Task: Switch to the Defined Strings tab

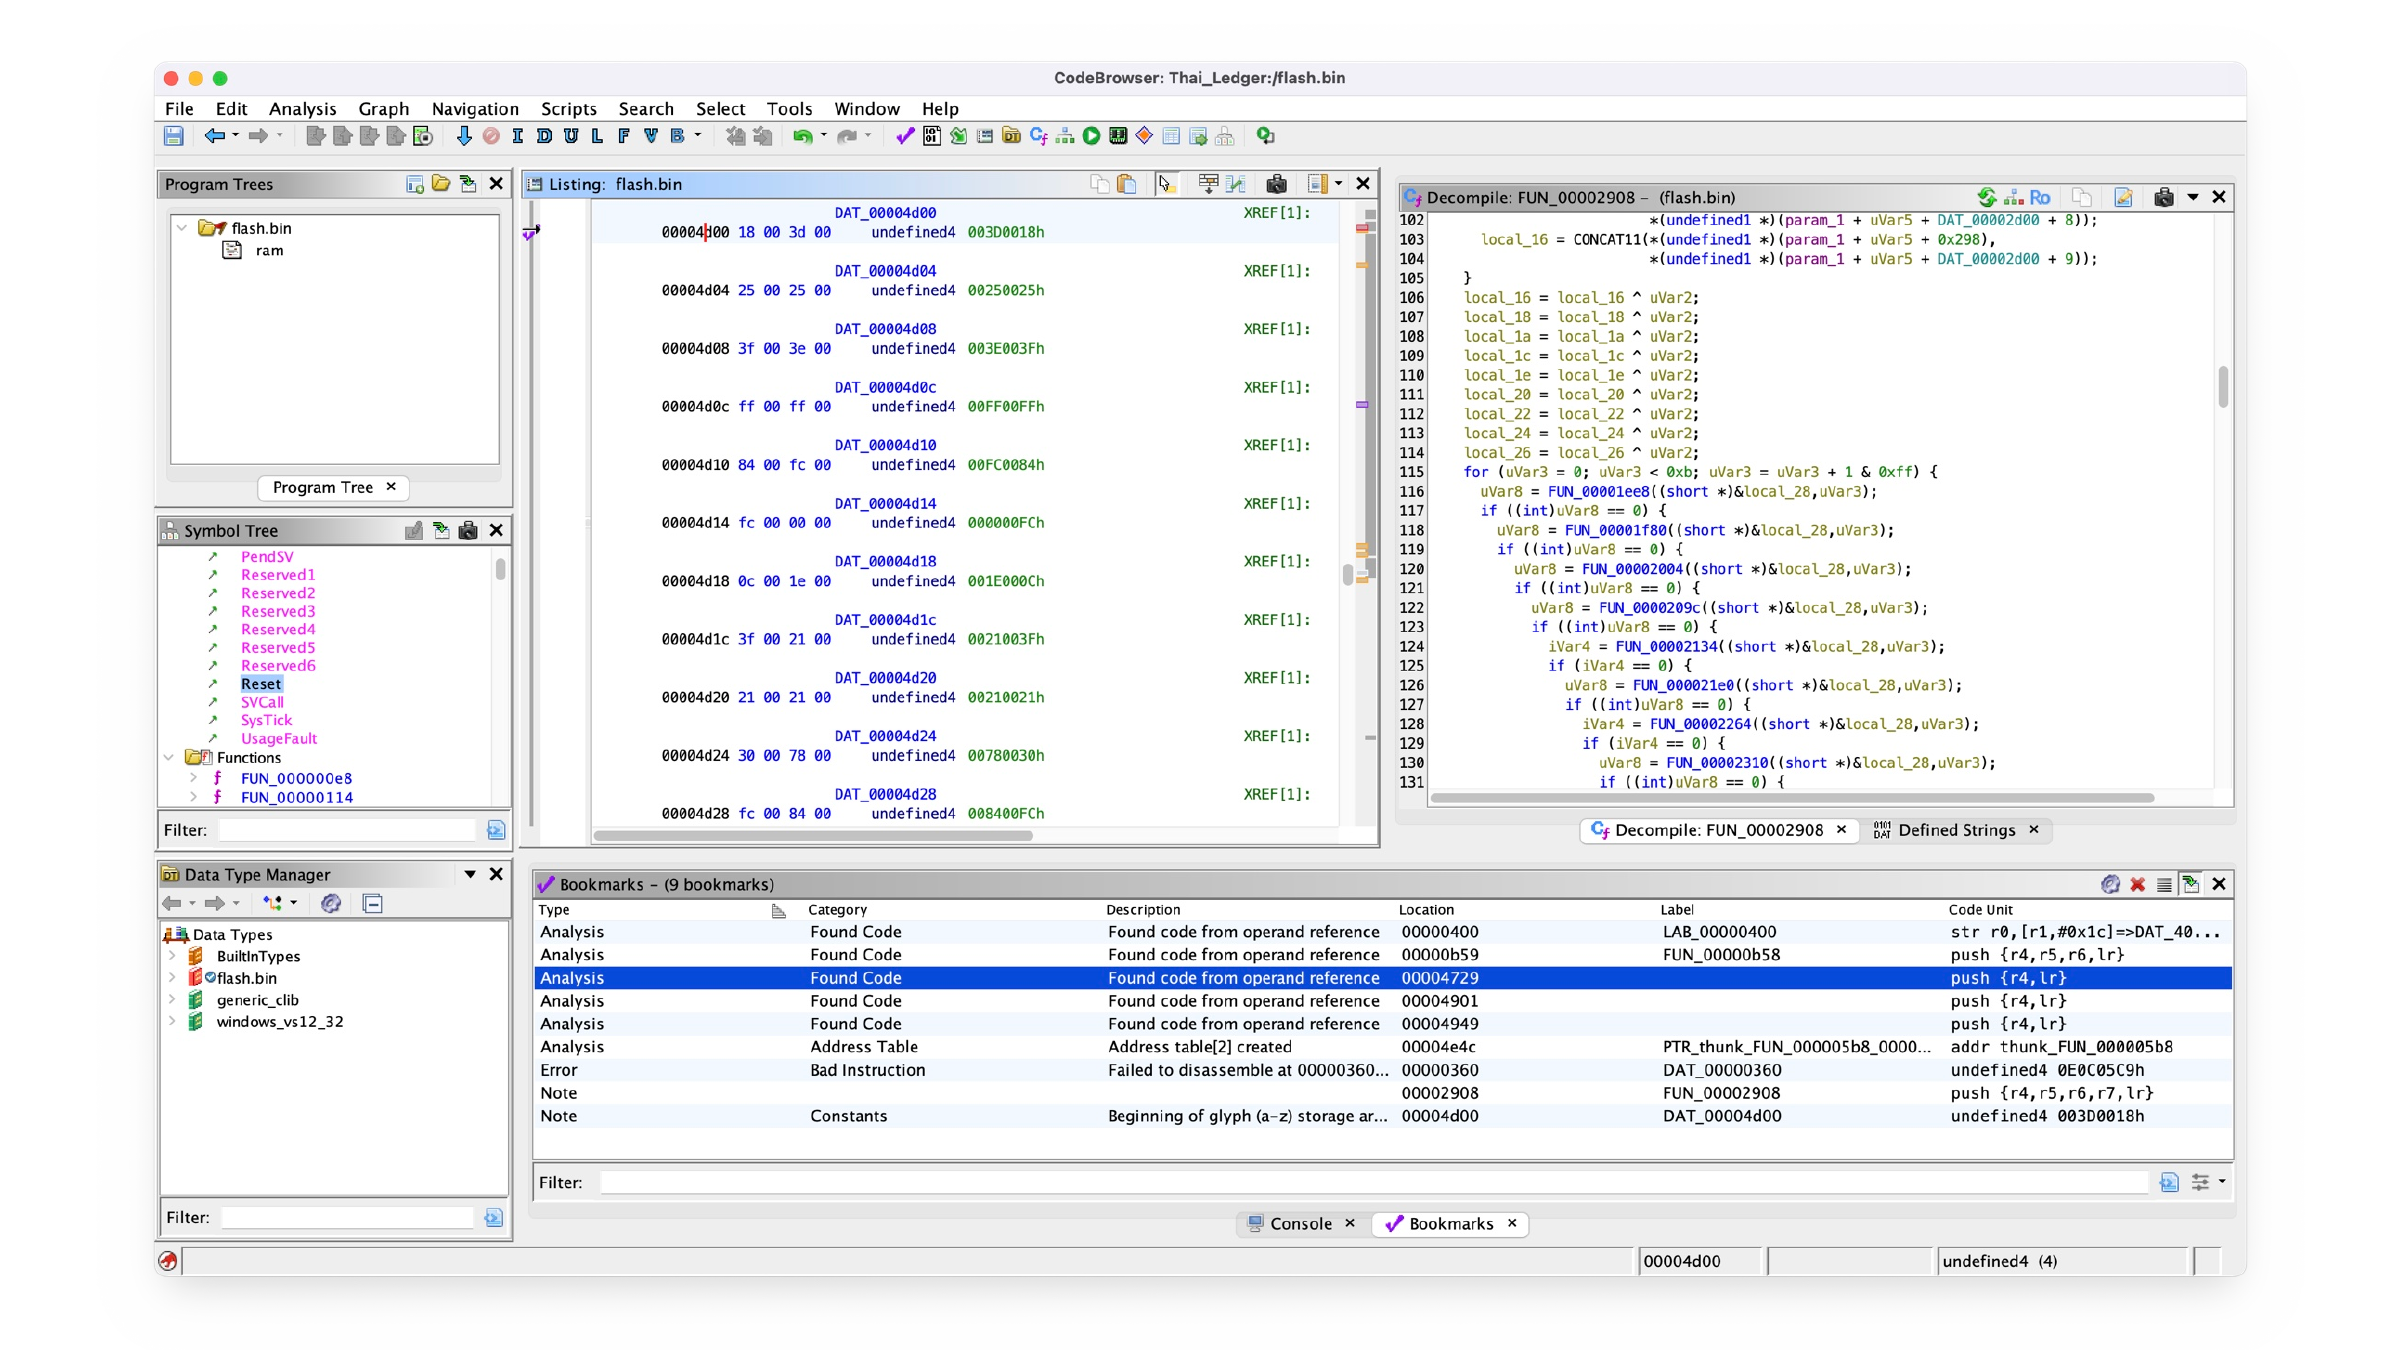Action: [x=1955, y=830]
